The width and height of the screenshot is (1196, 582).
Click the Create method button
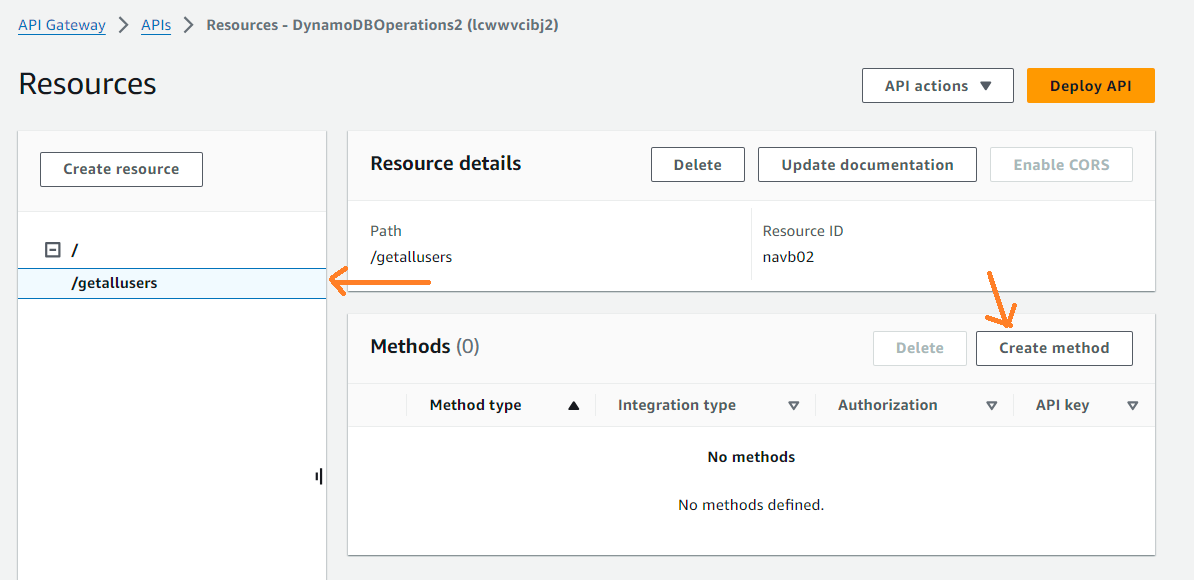1054,348
